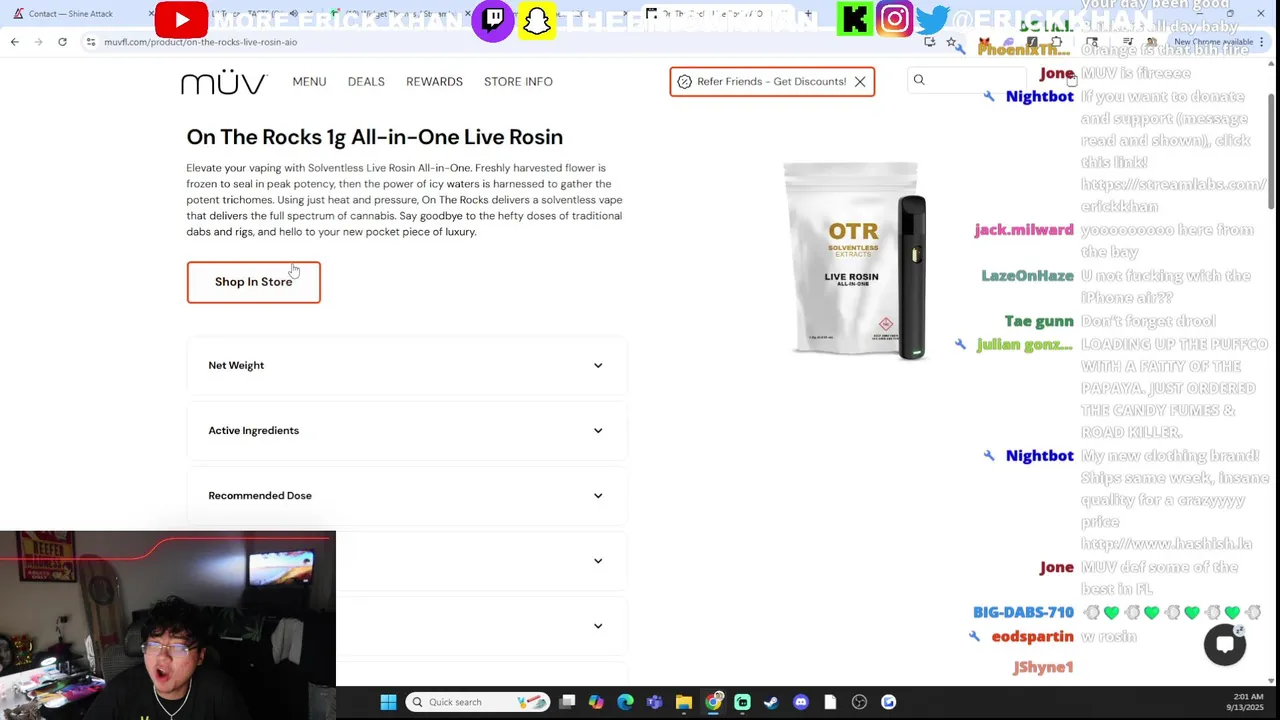Expand the Net Weight section
The width and height of the screenshot is (1280, 720).
tap(405, 366)
